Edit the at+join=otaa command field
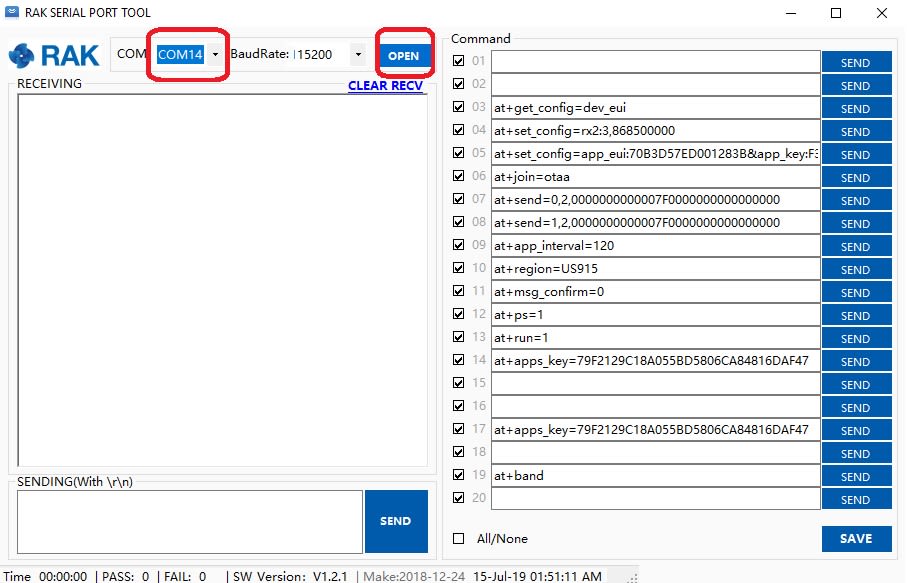This screenshot has width=907, height=583. [655, 176]
